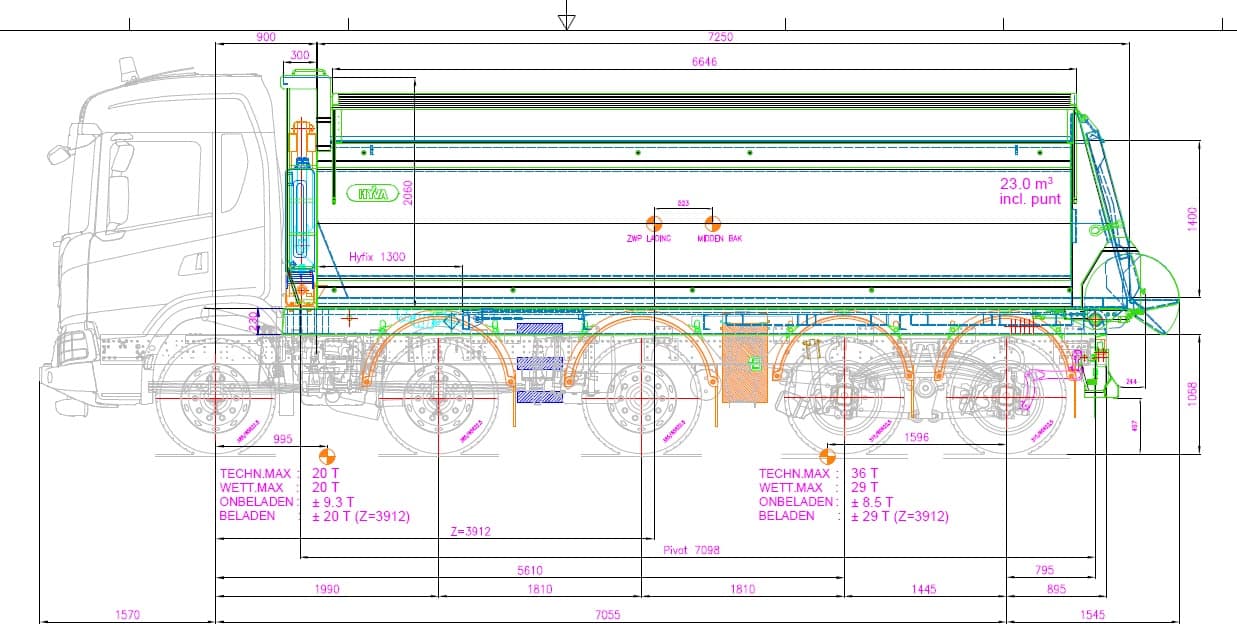This screenshot has width=1237, height=643.
Task: Click the orange marker beside the 995 dimension
Action: tap(326, 456)
